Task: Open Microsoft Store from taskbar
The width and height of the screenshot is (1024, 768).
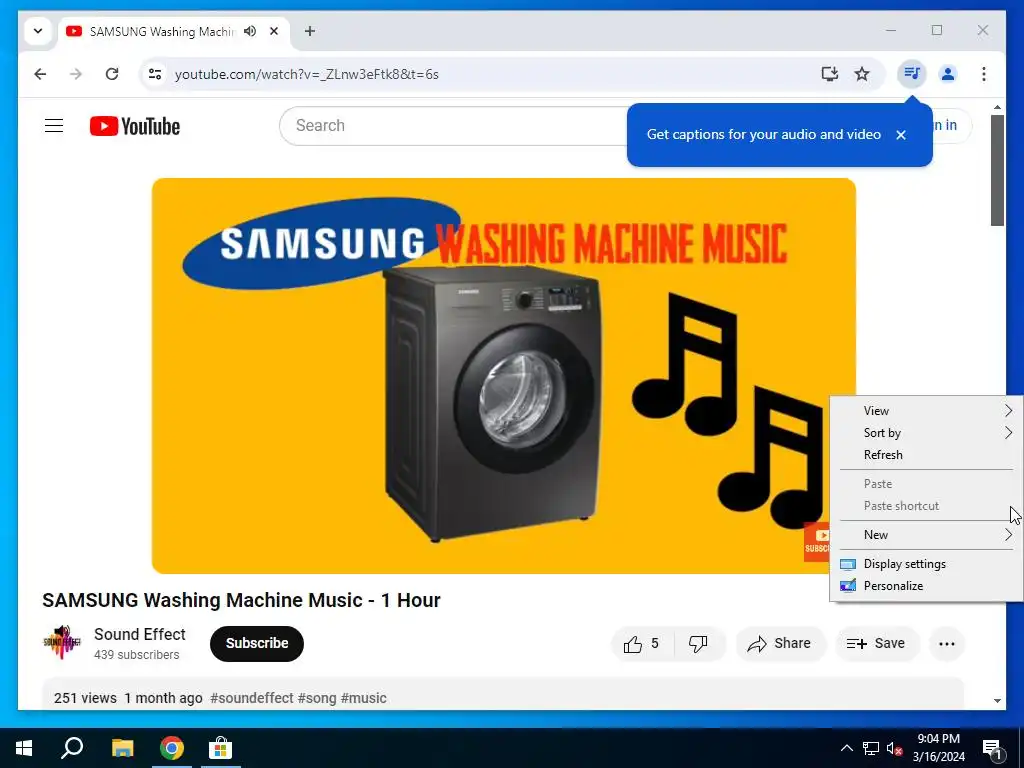Action: pos(221,748)
